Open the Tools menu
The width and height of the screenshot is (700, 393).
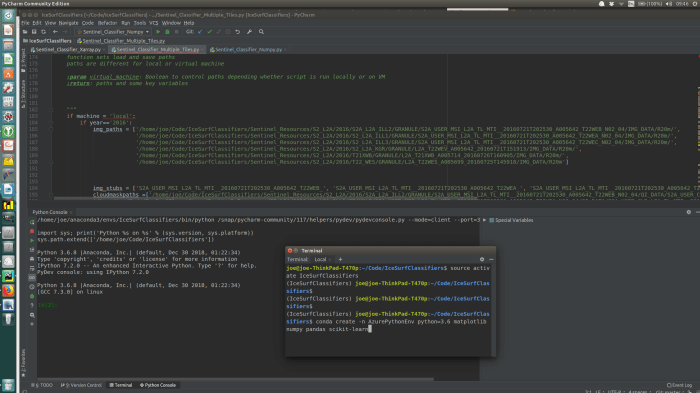pyautogui.click(x=140, y=23)
